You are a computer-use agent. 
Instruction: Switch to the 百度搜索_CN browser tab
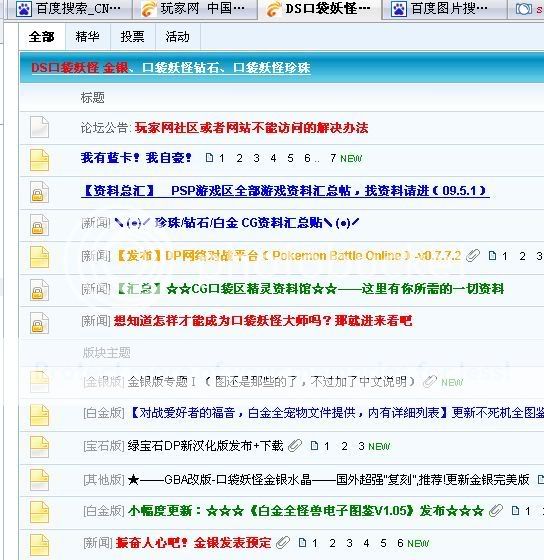[x=70, y=9]
